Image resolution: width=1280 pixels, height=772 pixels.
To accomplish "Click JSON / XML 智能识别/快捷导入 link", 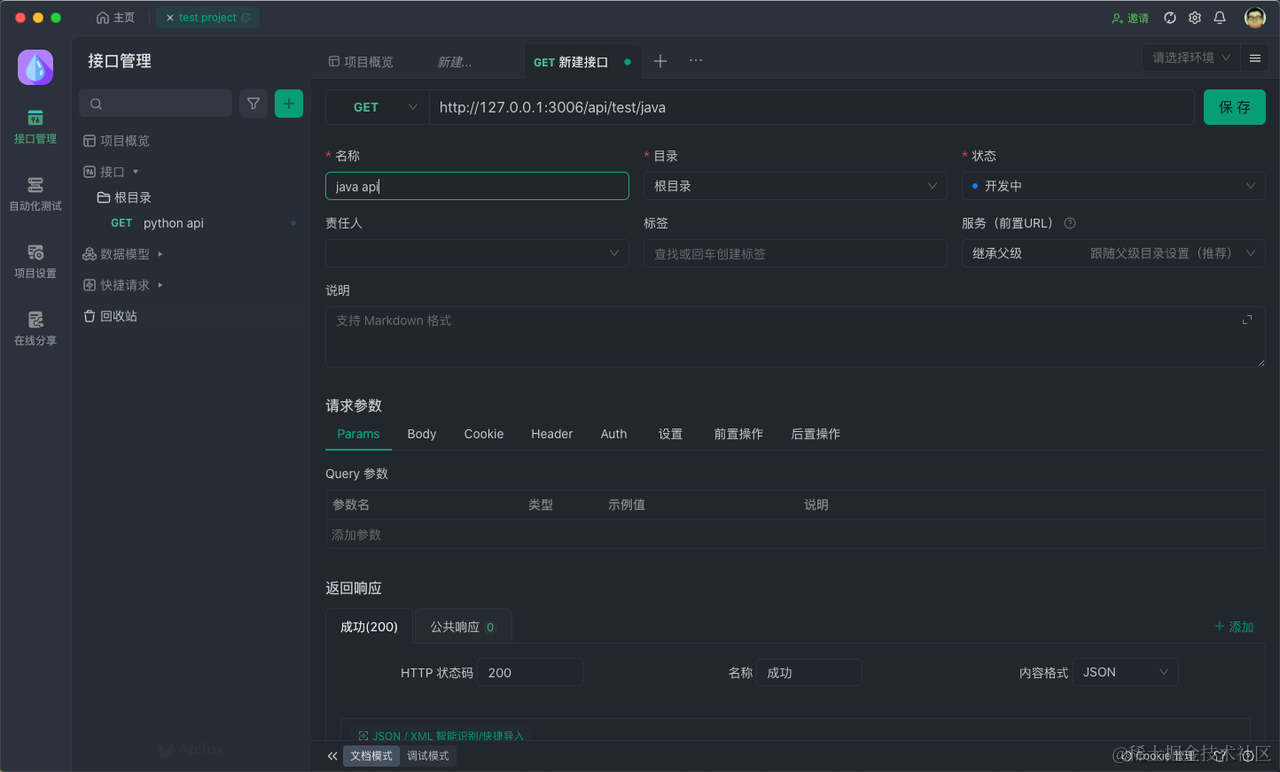I will [x=441, y=736].
